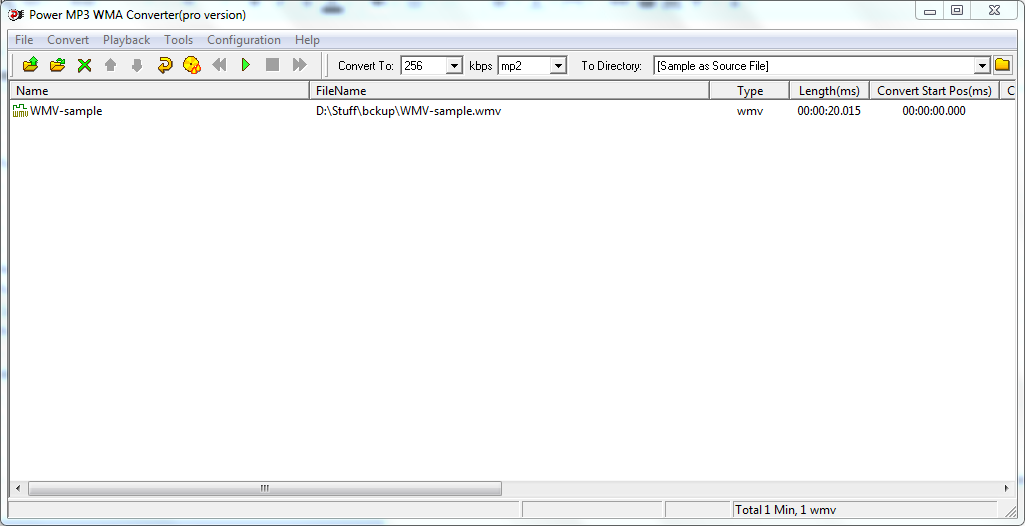Click the horizontal scrollbar thumb
Screen dimensions: 1025x526
265,488
